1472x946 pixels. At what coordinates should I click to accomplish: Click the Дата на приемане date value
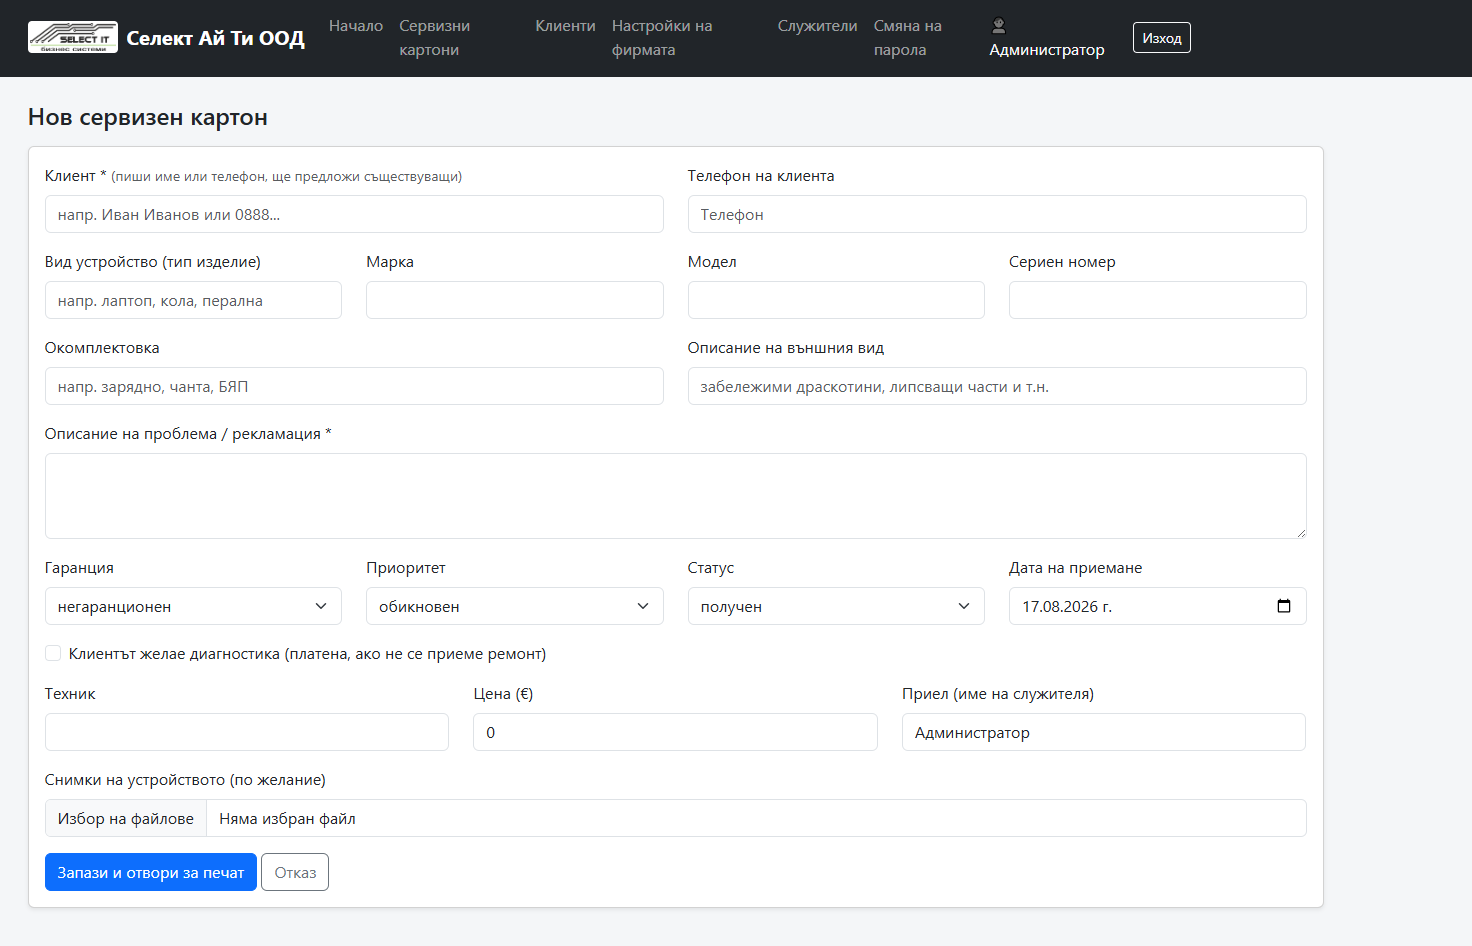[1067, 606]
